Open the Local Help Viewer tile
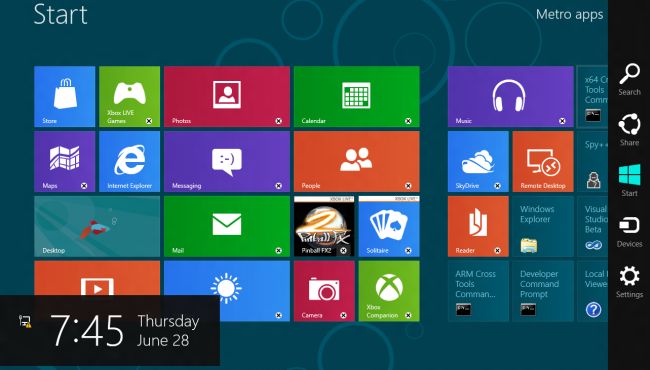Image resolution: width=650 pixels, height=370 pixels. pyautogui.click(x=592, y=291)
